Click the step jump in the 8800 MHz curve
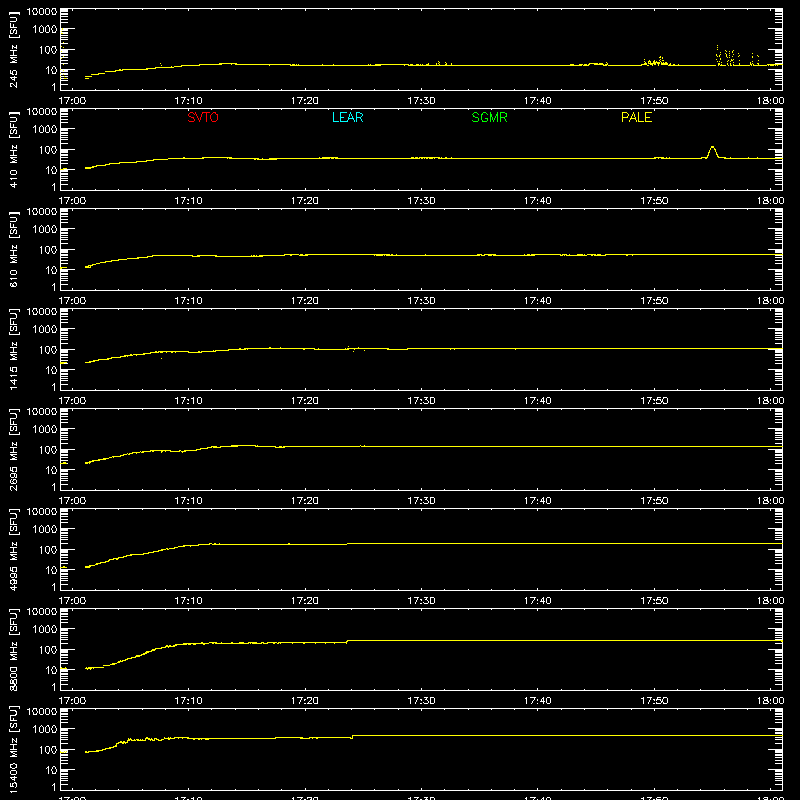Image resolution: width=800 pixels, height=800 pixels. tap(347, 641)
